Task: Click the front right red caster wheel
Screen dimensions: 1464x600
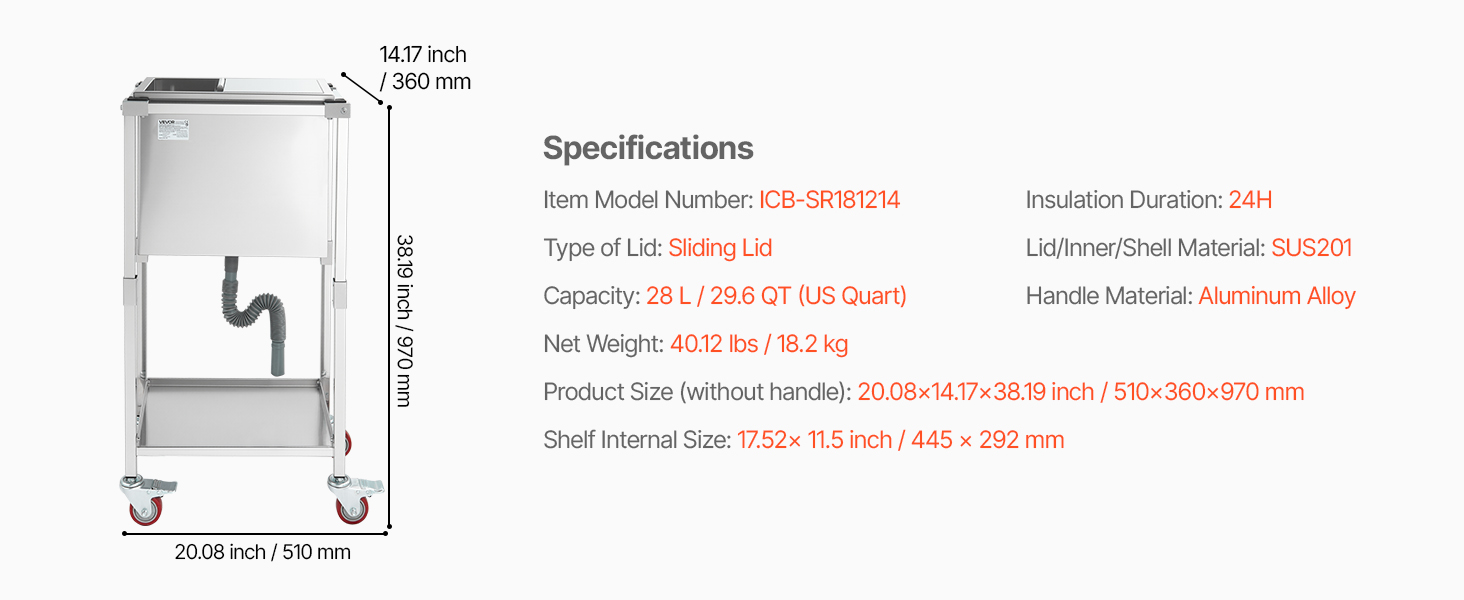Action: click(x=351, y=510)
